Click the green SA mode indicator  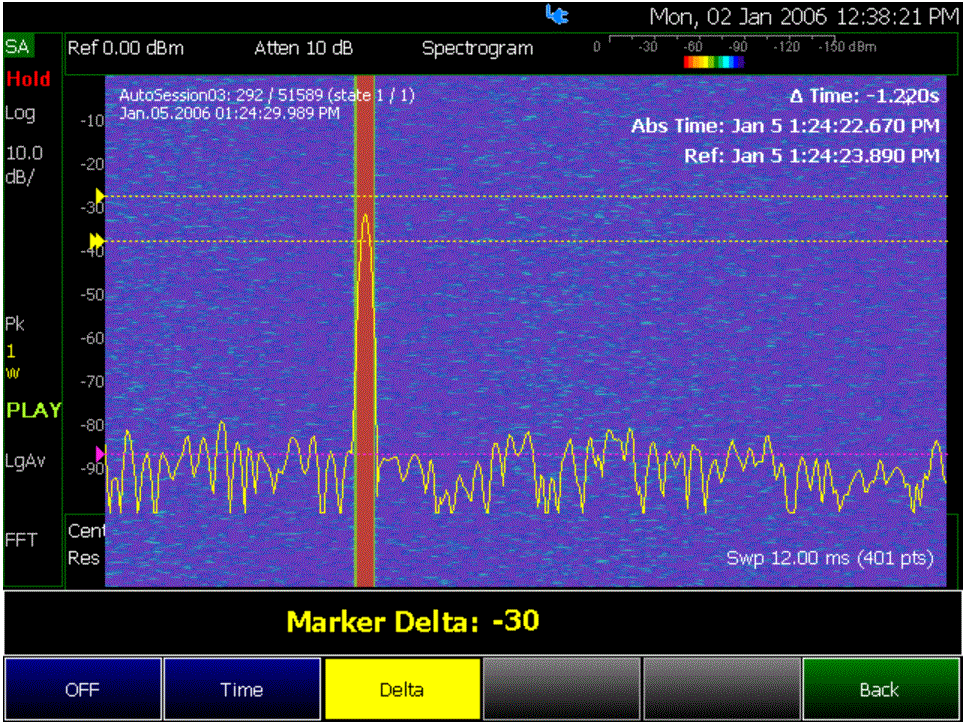point(18,47)
